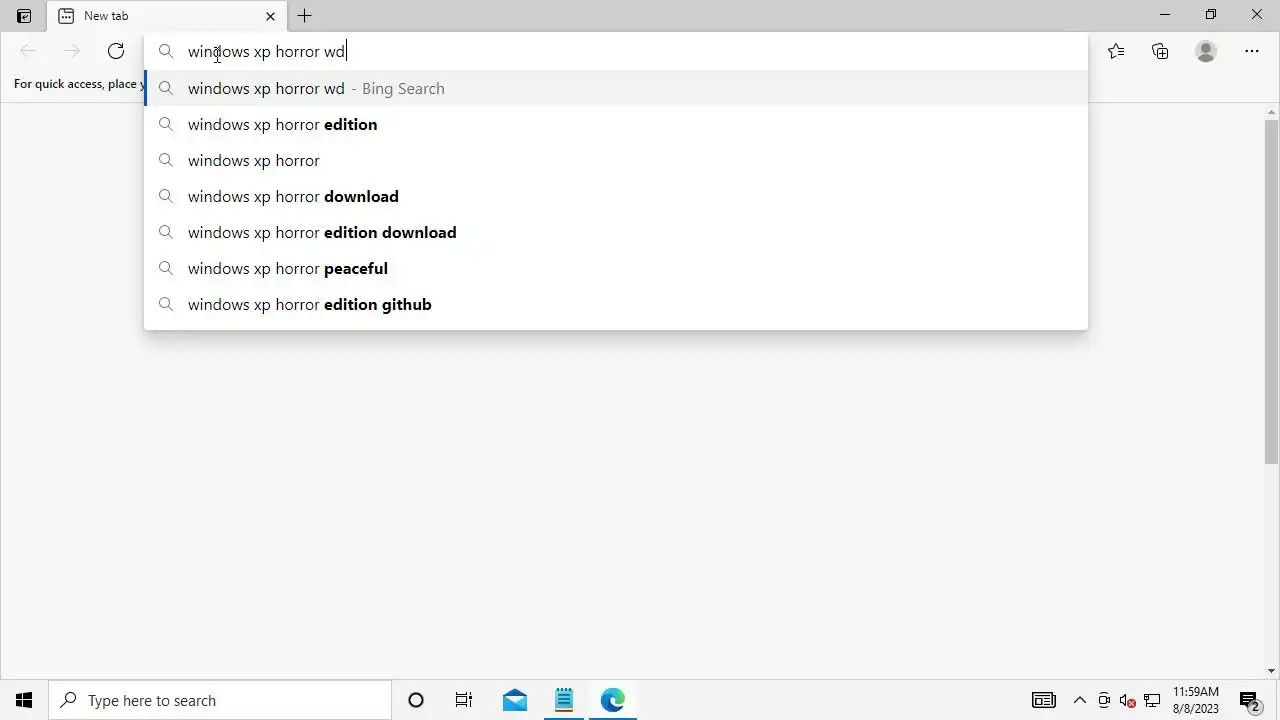The height and width of the screenshot is (720, 1280).
Task: Open the touch keyboard tray icon
Action: click(1043, 700)
